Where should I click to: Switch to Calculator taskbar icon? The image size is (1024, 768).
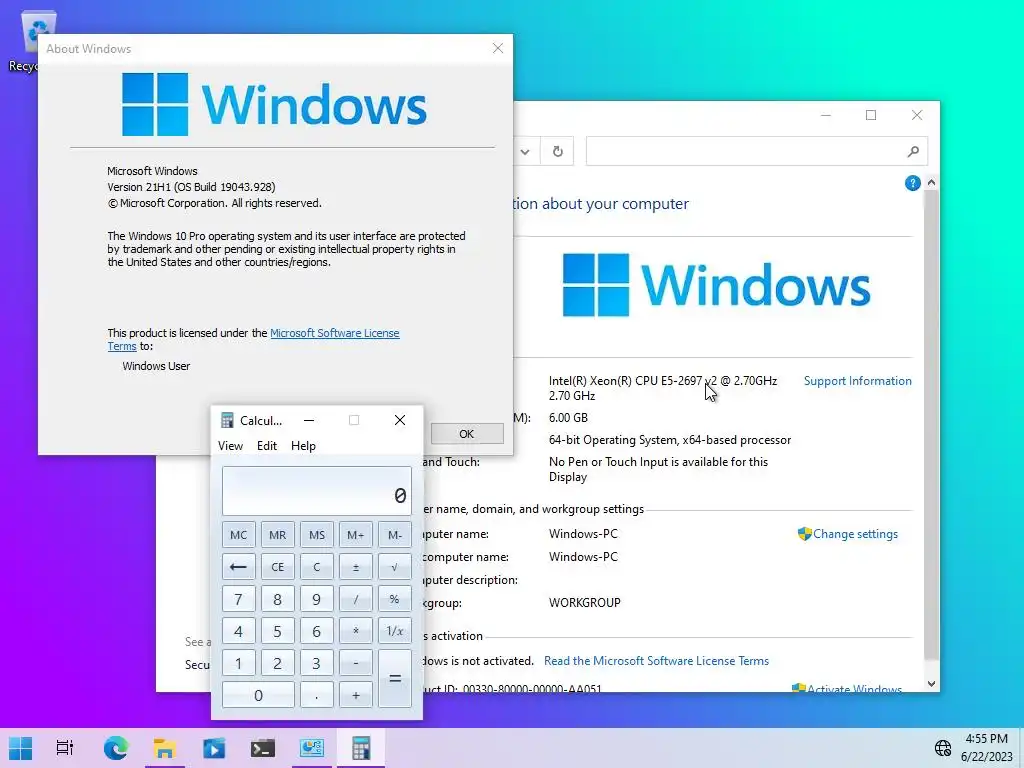point(360,748)
